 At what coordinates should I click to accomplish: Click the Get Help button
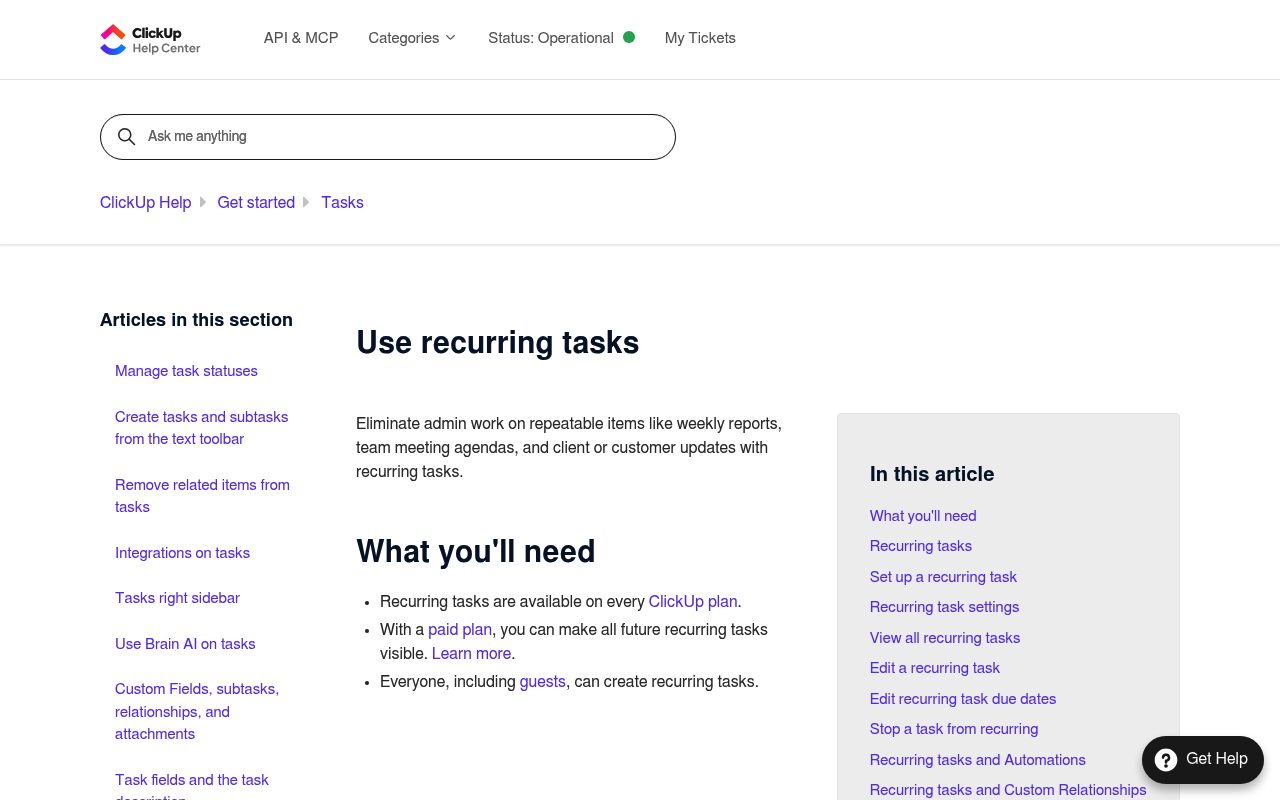(1203, 760)
